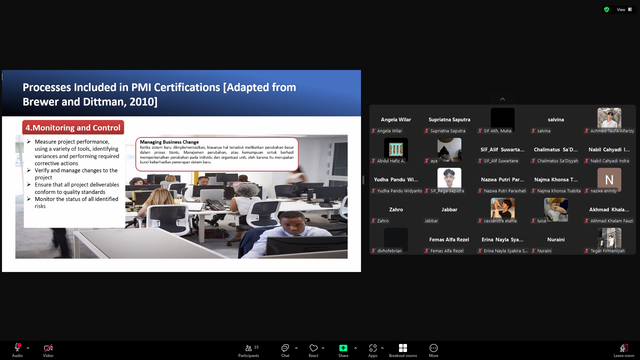Select Zahro's participant tile
This screenshot has height=360, width=640.
396,210
